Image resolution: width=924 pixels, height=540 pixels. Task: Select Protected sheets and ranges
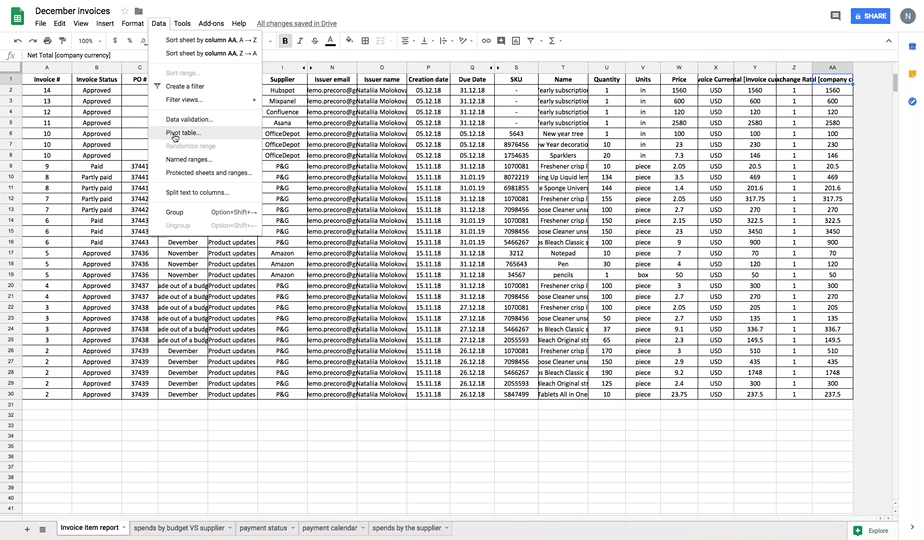coord(206,173)
